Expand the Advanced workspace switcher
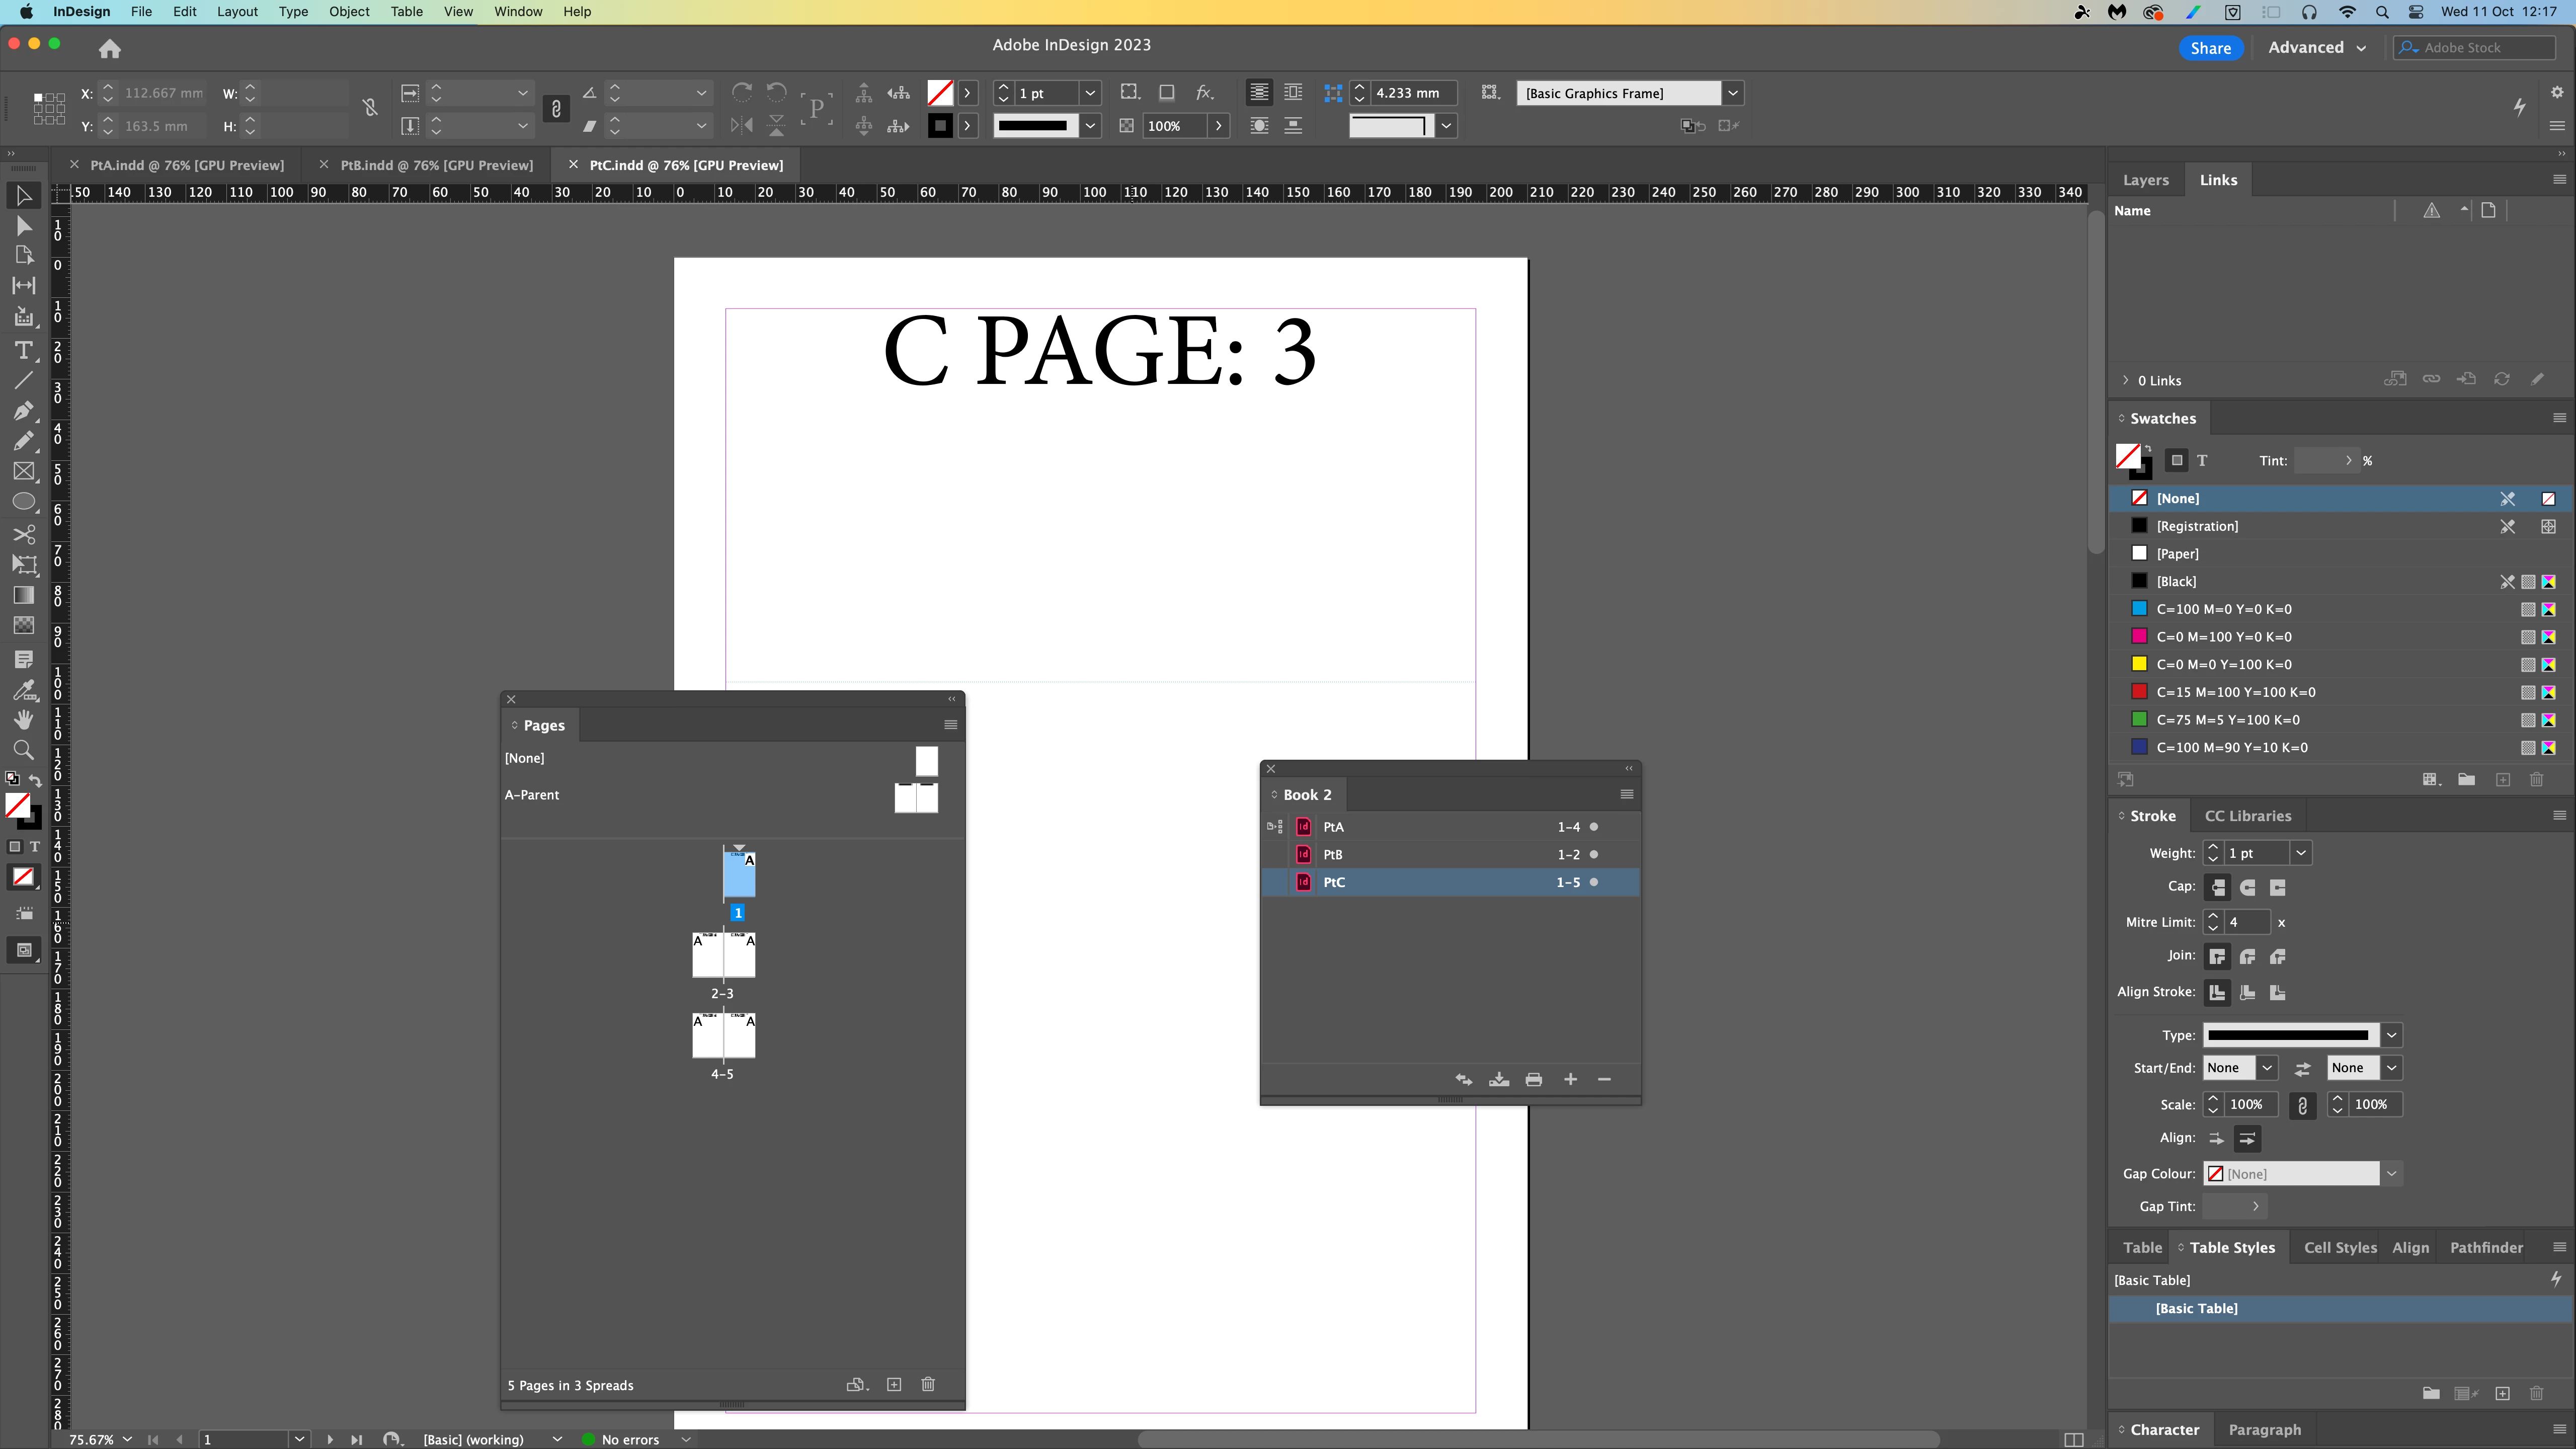The width and height of the screenshot is (2576, 1449). tap(2316, 47)
